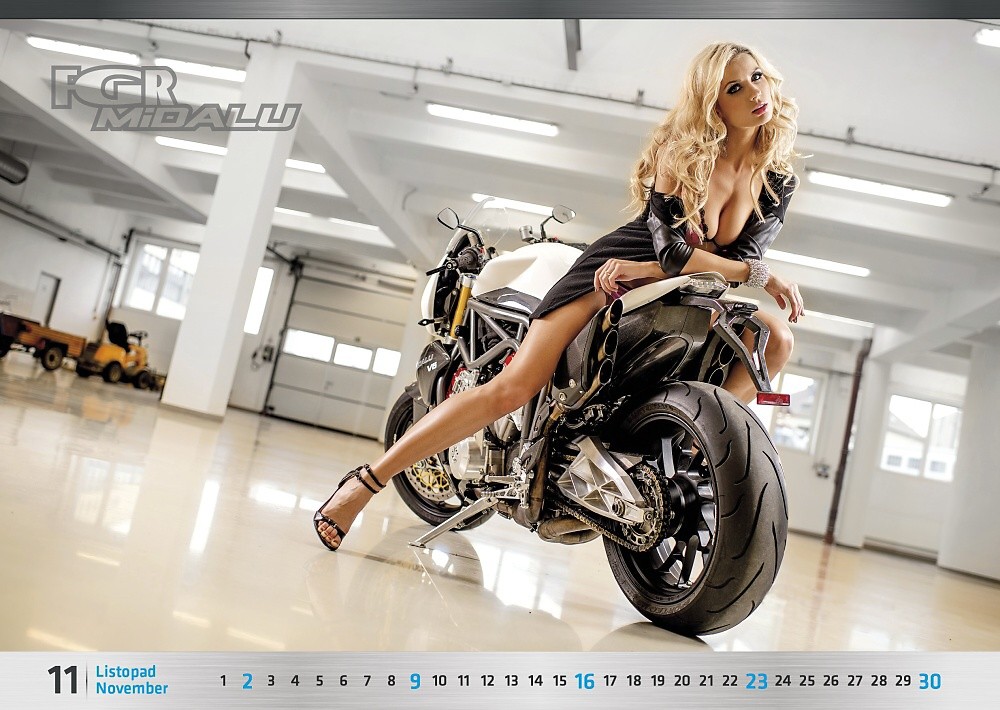Select date 5 on the calendar
This screenshot has height=710, width=1000.
point(319,681)
